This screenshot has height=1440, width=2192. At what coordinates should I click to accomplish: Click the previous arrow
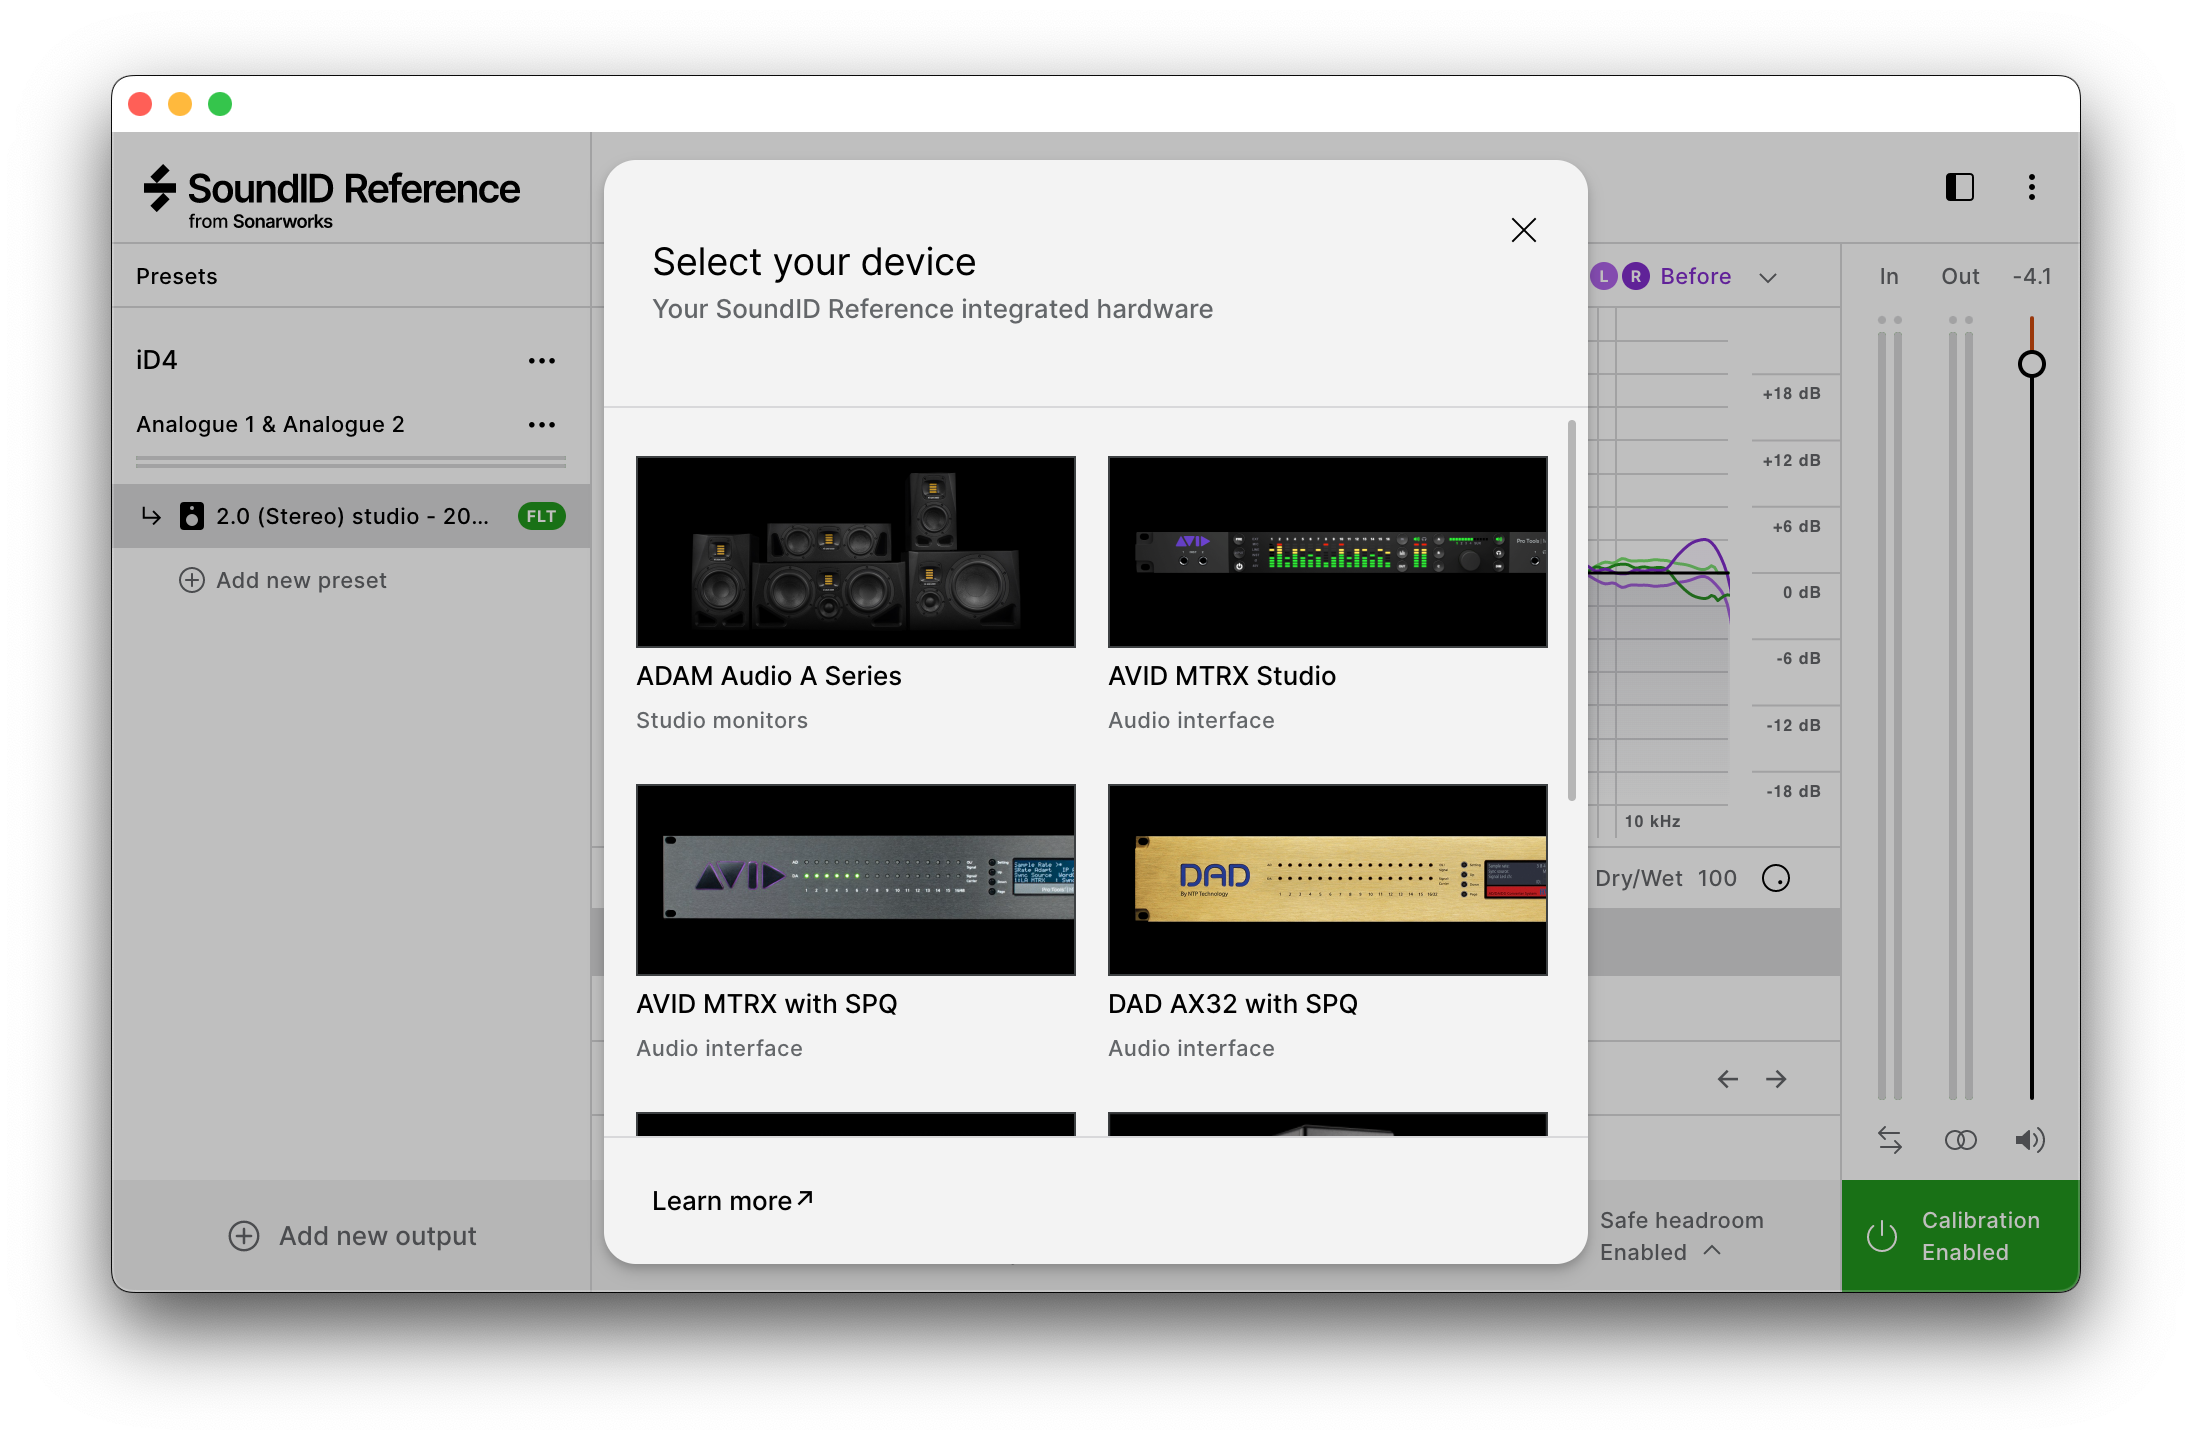coord(1727,1079)
